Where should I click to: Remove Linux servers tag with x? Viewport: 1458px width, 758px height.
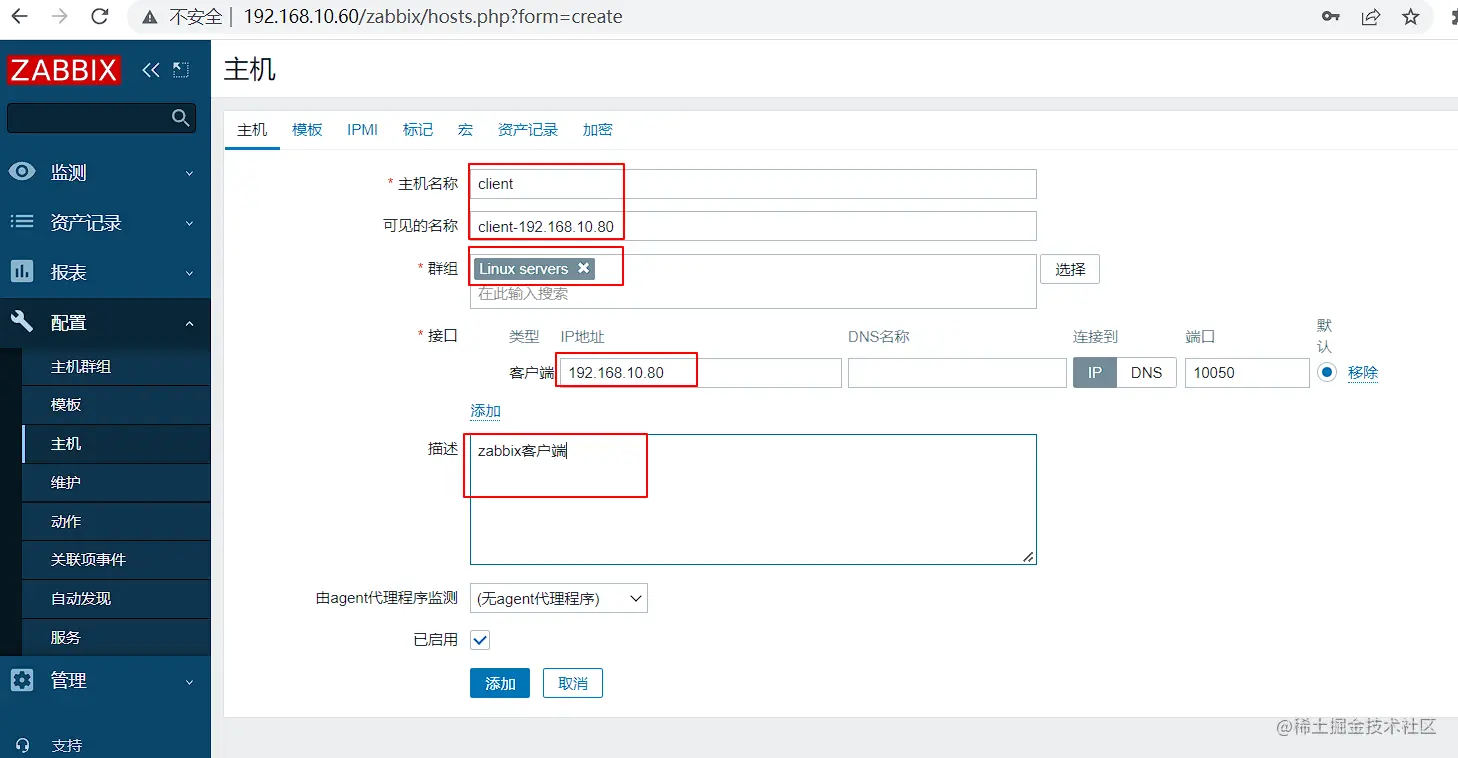coord(583,268)
